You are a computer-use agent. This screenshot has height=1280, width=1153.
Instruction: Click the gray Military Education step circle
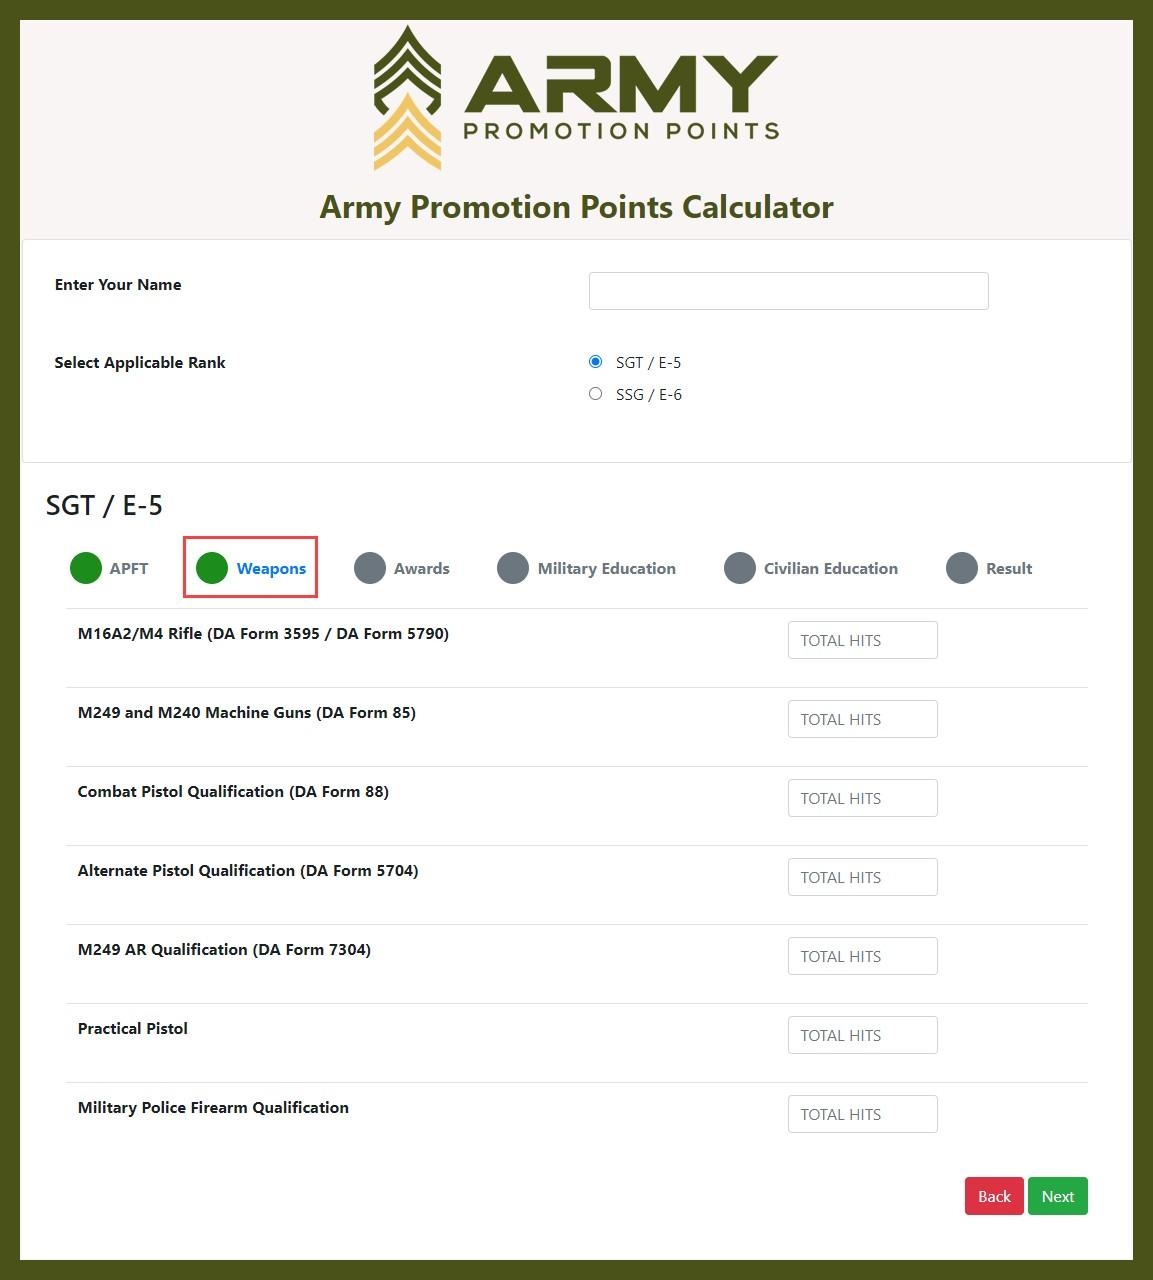pyautogui.click(x=513, y=568)
